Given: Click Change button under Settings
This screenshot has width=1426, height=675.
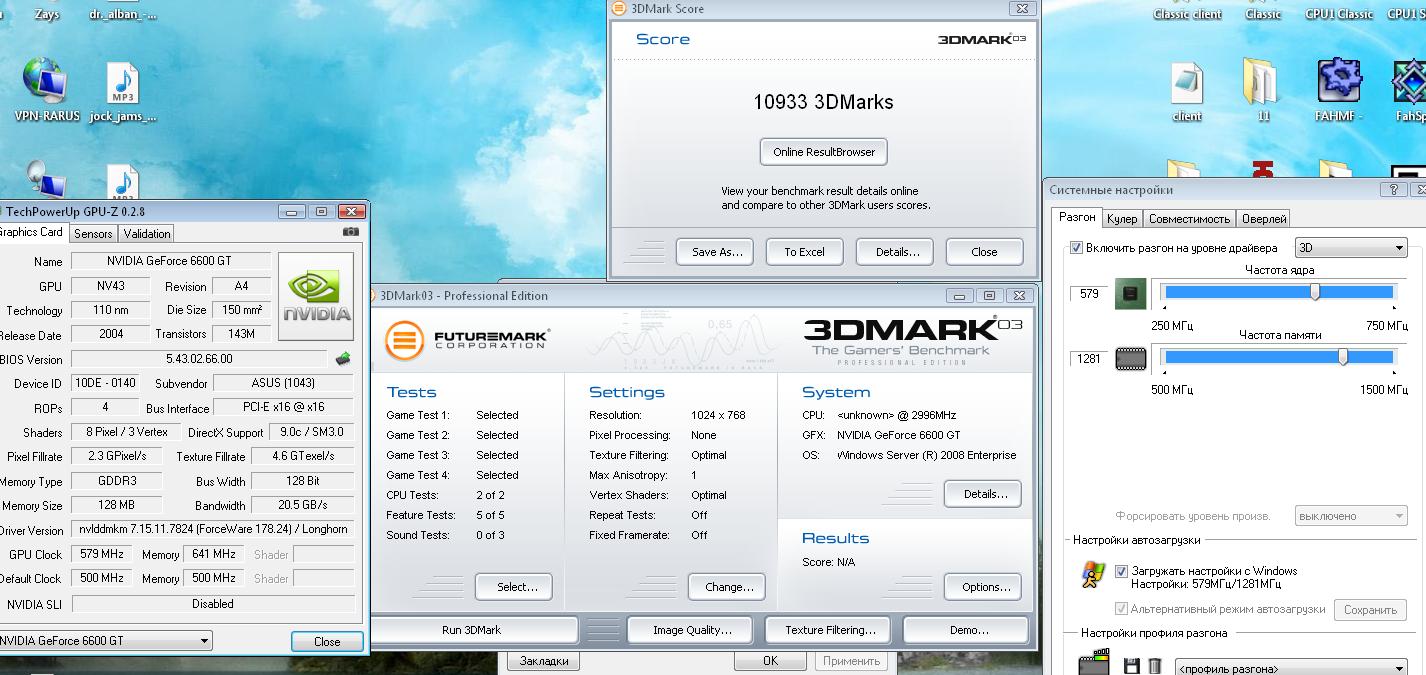Looking at the screenshot, I should click(x=728, y=587).
